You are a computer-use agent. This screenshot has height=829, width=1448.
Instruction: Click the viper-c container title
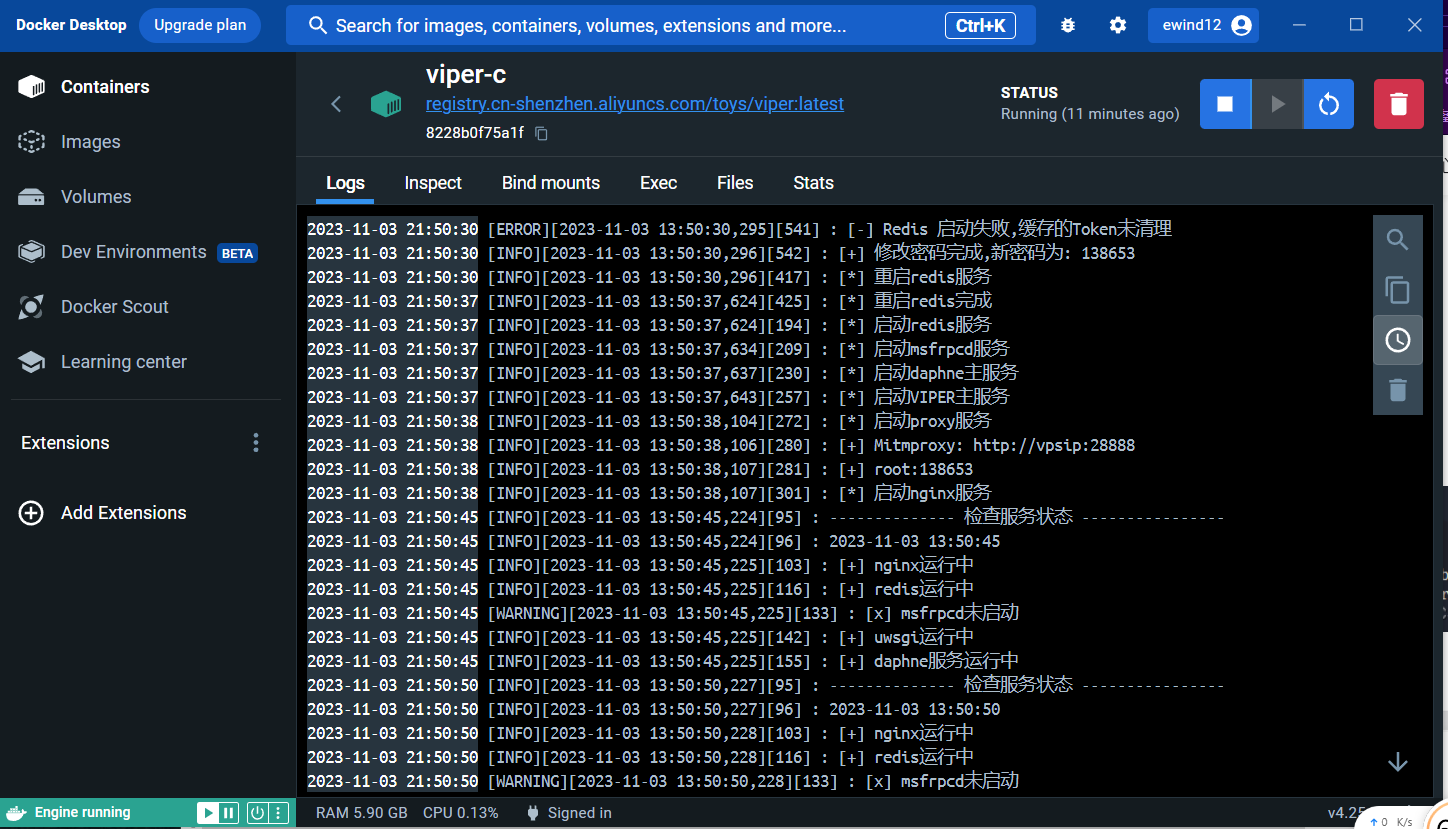coord(466,74)
